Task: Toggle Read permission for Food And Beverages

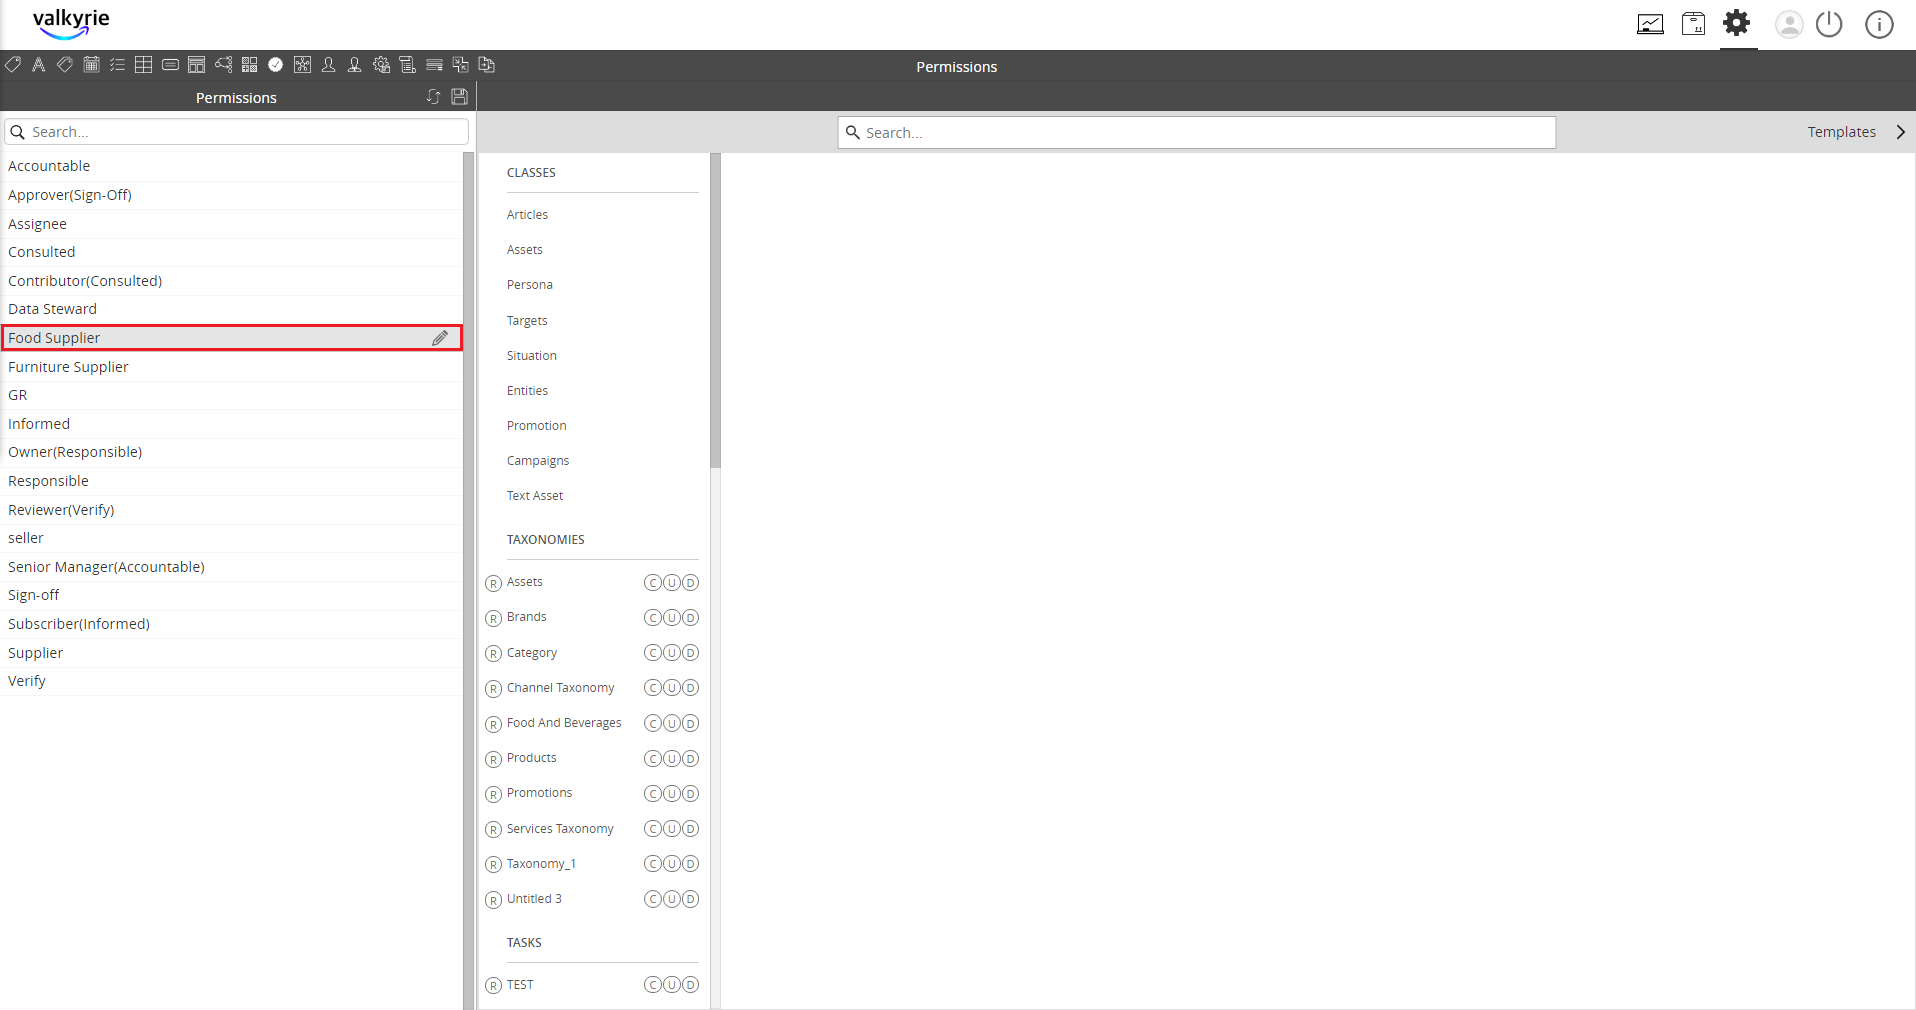Action: coord(493,724)
